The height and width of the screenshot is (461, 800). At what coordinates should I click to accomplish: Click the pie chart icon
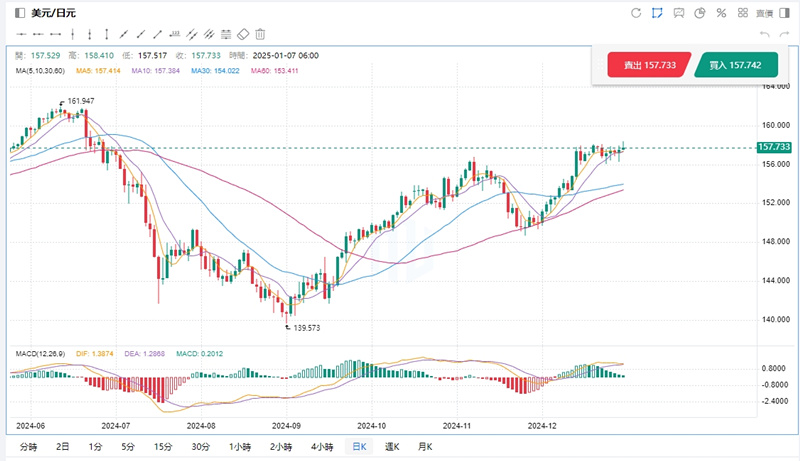[x=700, y=13]
